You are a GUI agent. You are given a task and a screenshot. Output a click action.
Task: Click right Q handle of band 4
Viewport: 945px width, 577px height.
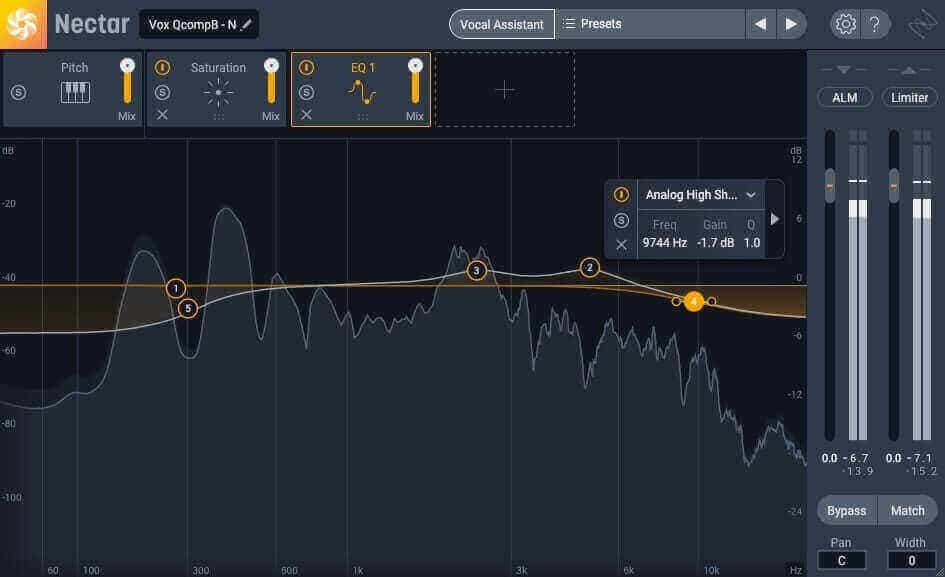(x=712, y=301)
